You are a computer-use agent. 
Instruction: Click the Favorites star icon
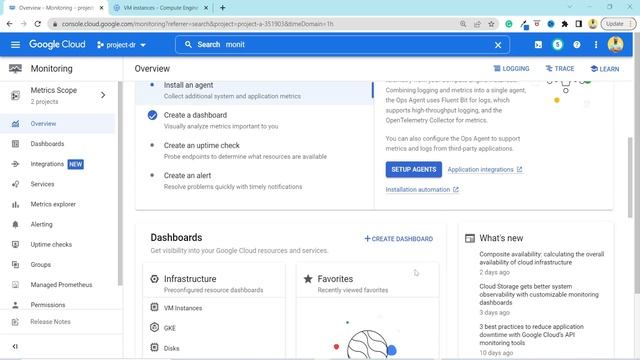[x=308, y=279]
